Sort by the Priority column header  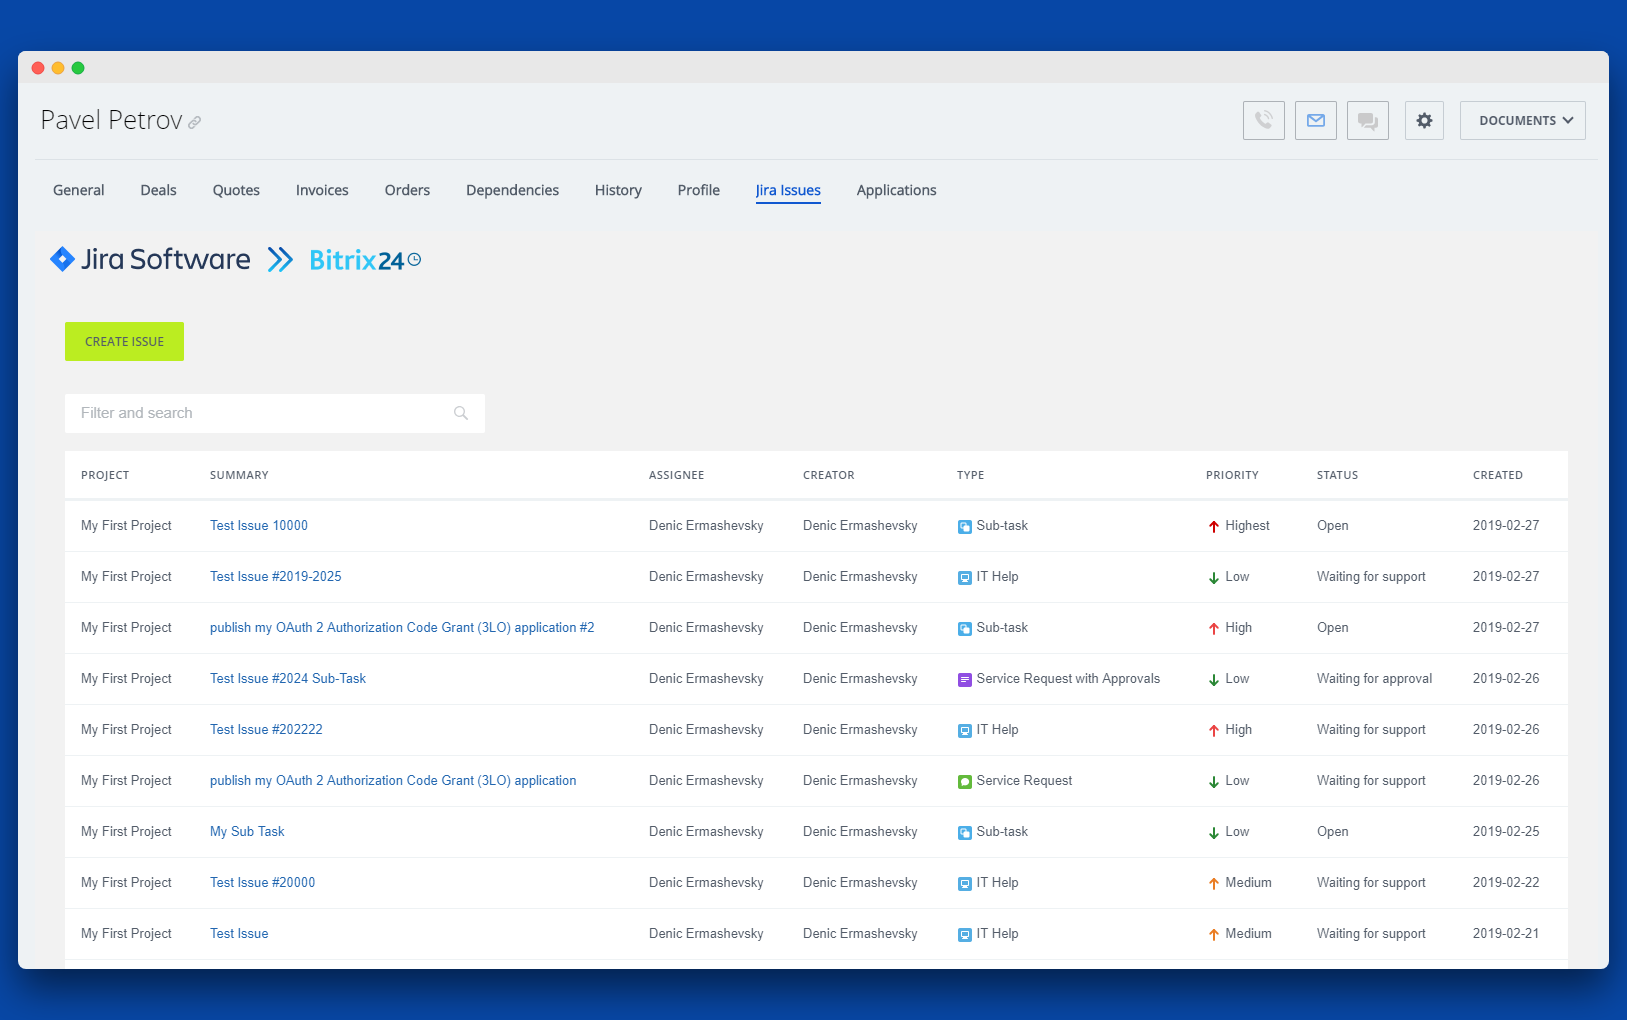[x=1231, y=475]
